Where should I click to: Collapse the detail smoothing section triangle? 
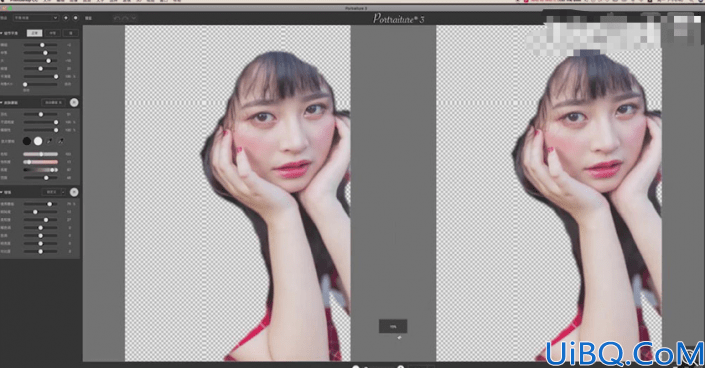click(1, 33)
